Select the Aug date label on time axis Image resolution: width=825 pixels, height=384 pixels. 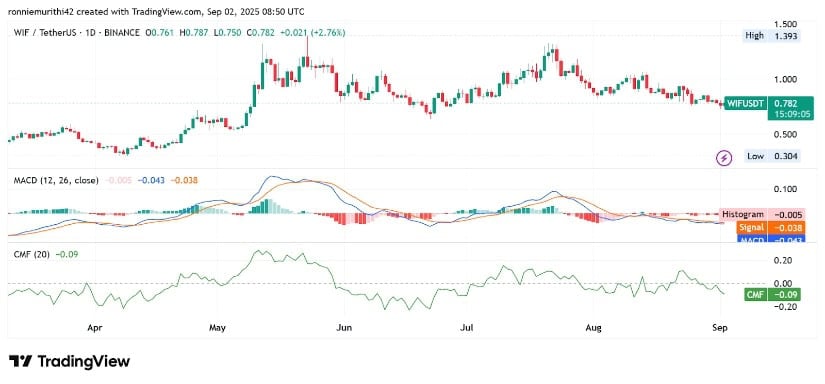[593, 328]
